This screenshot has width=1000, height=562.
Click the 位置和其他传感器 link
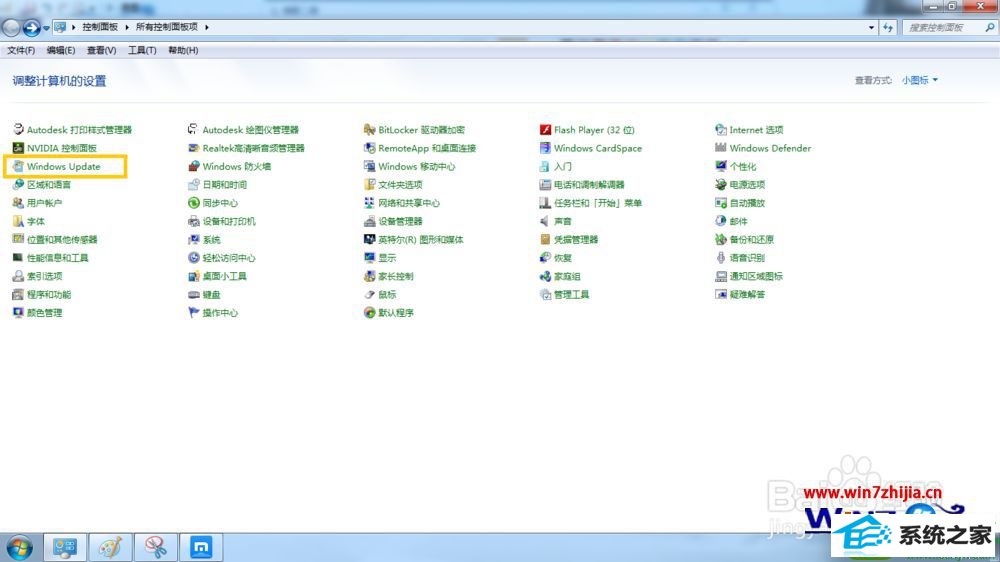point(62,240)
